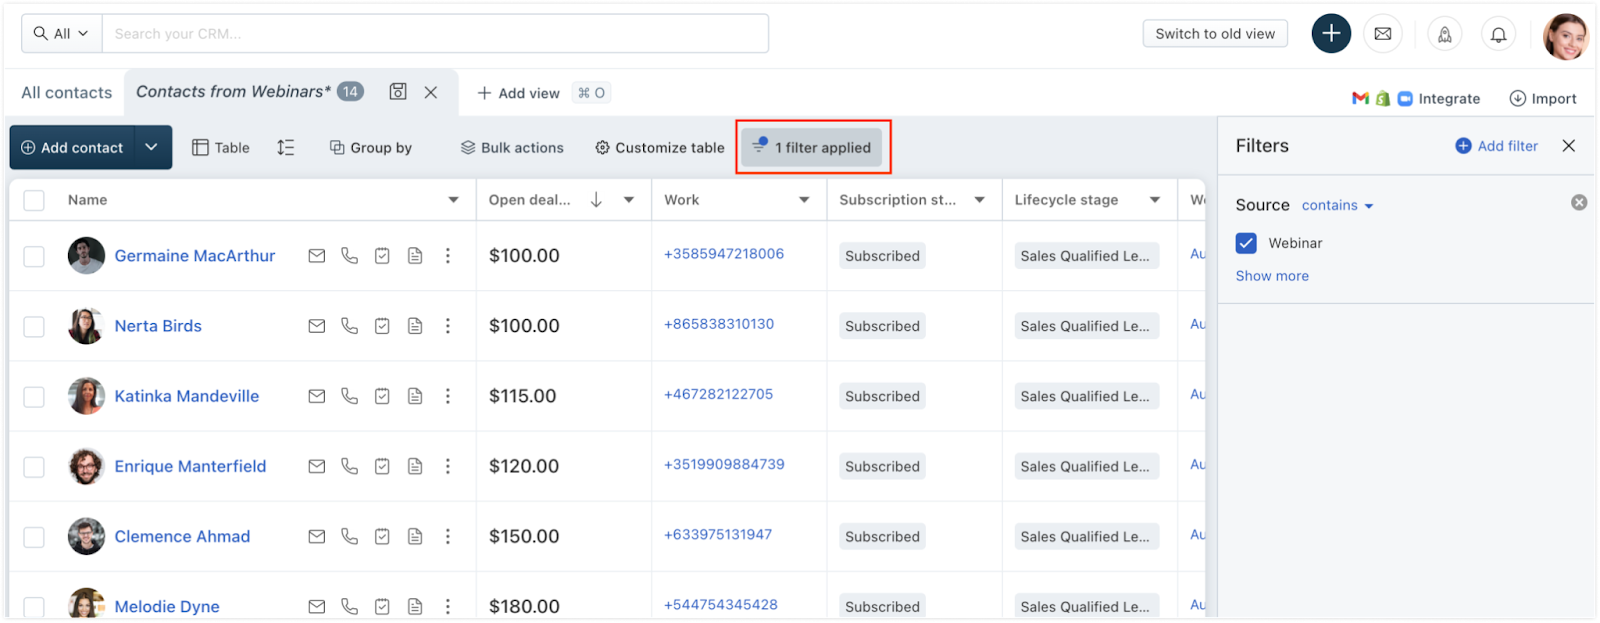
Task: Open the Work column dropdown
Action: point(804,200)
